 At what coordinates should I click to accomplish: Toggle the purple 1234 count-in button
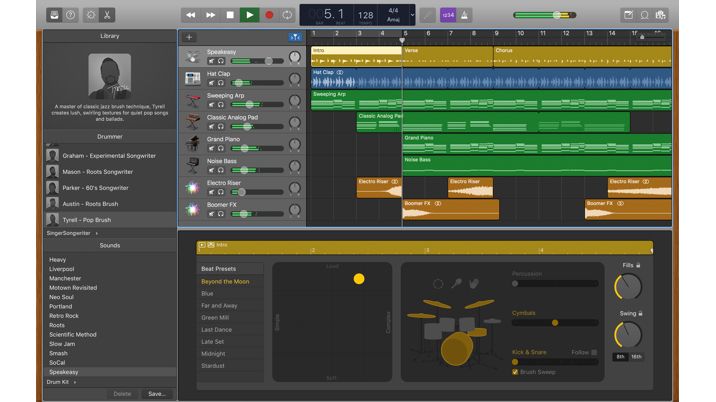[x=448, y=15]
